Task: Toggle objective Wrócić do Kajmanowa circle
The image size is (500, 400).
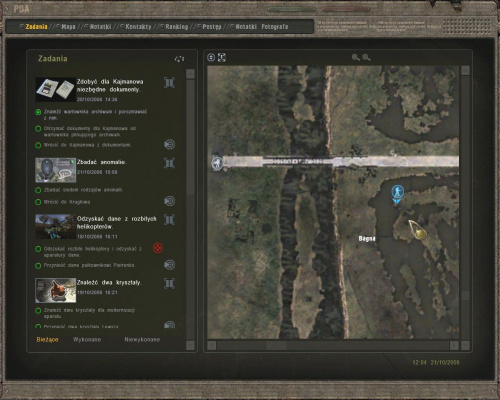Action: 38,145
